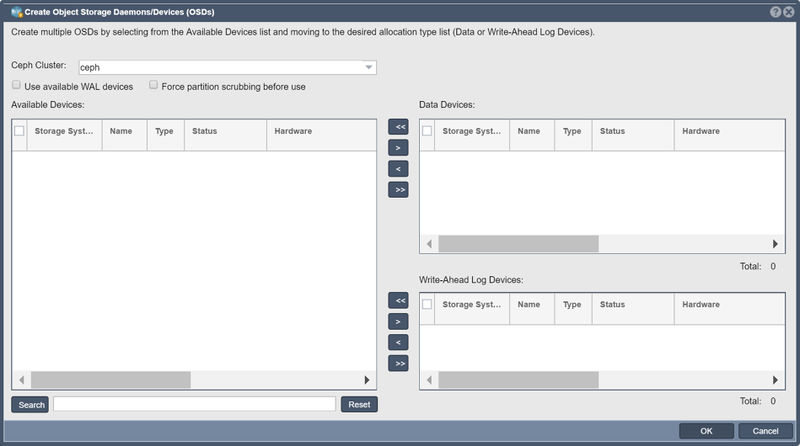Remove selected from Write-Ahead Log Devices (<)

398,342
